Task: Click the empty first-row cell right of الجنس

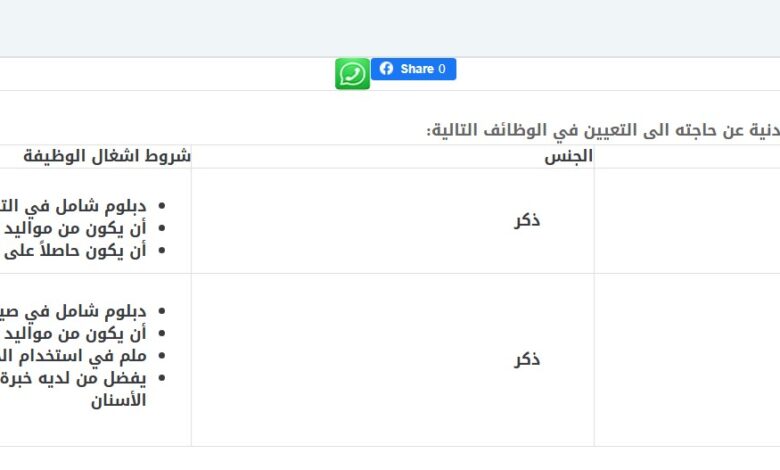Action: click(687, 221)
